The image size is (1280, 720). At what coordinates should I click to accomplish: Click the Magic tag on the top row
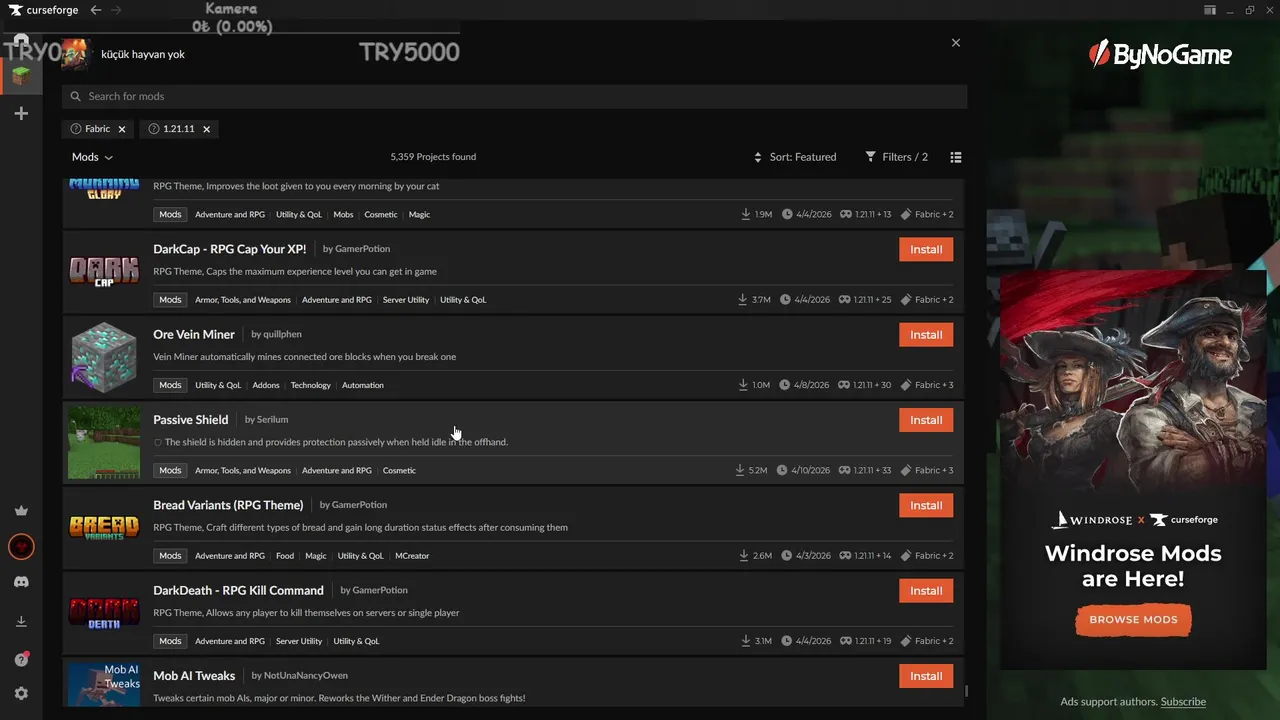pos(419,215)
